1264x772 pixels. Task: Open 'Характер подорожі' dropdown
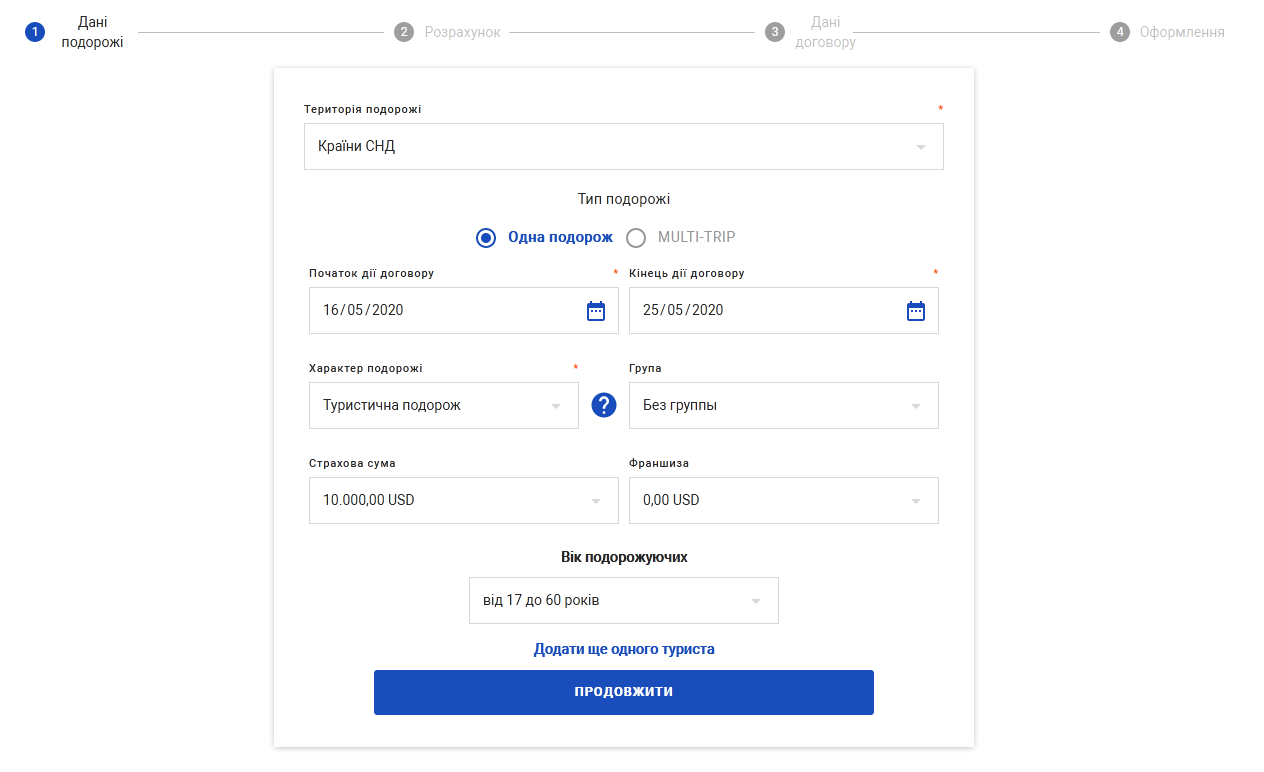point(444,406)
